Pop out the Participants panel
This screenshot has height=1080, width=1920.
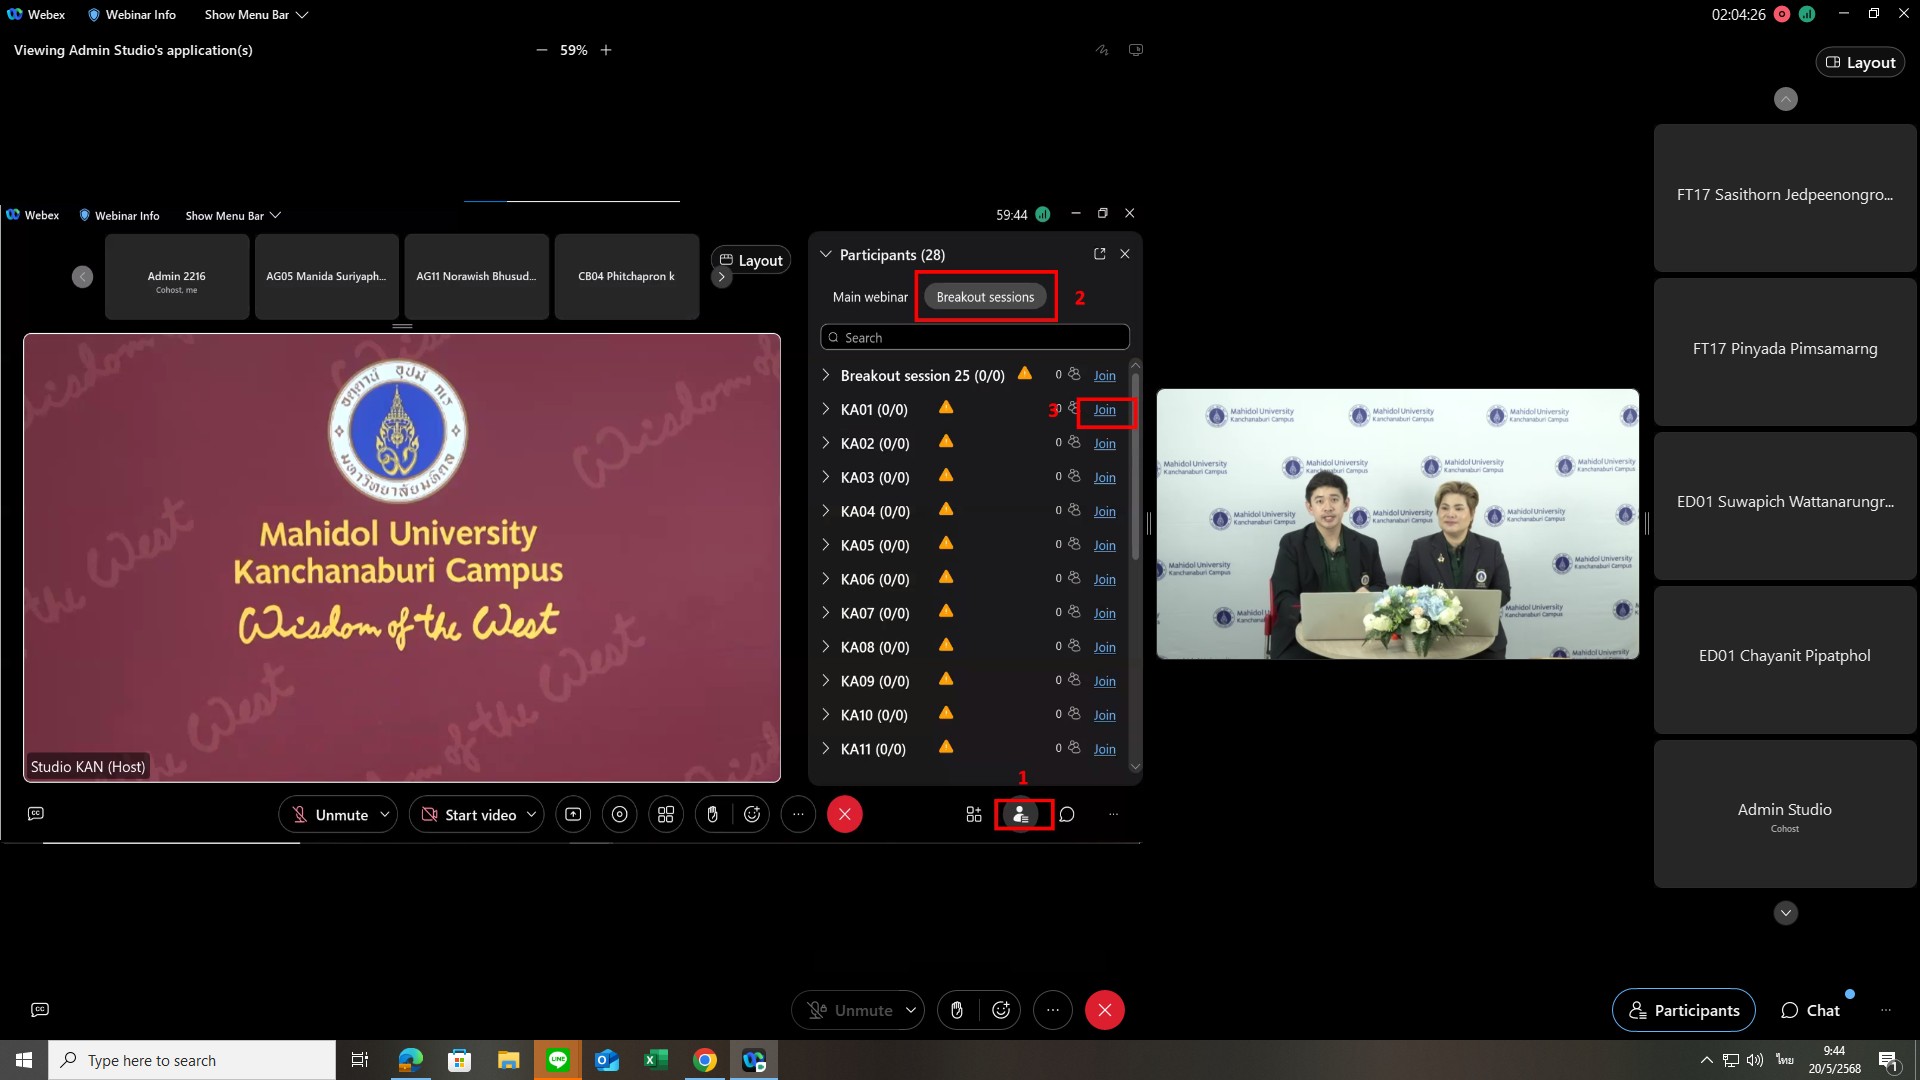point(1100,254)
